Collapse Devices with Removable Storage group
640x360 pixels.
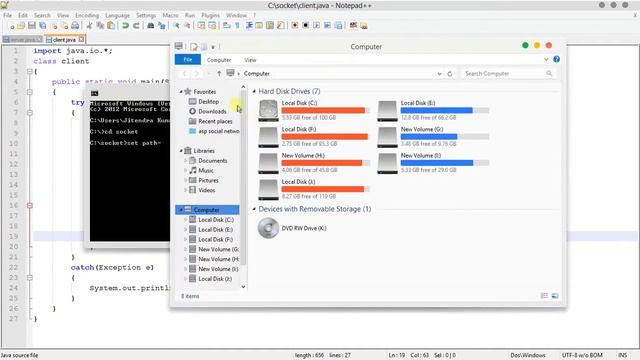point(254,209)
